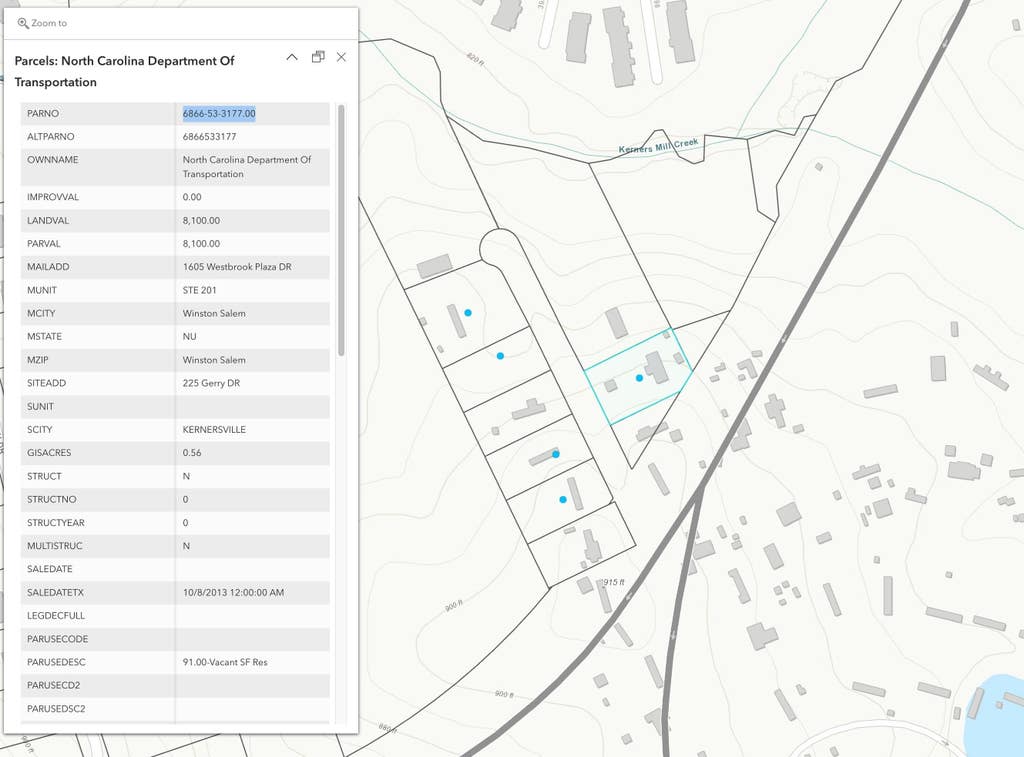Viewport: 1024px width, 757px height.
Task: Click the 915 ft contour label
Action: (613, 582)
